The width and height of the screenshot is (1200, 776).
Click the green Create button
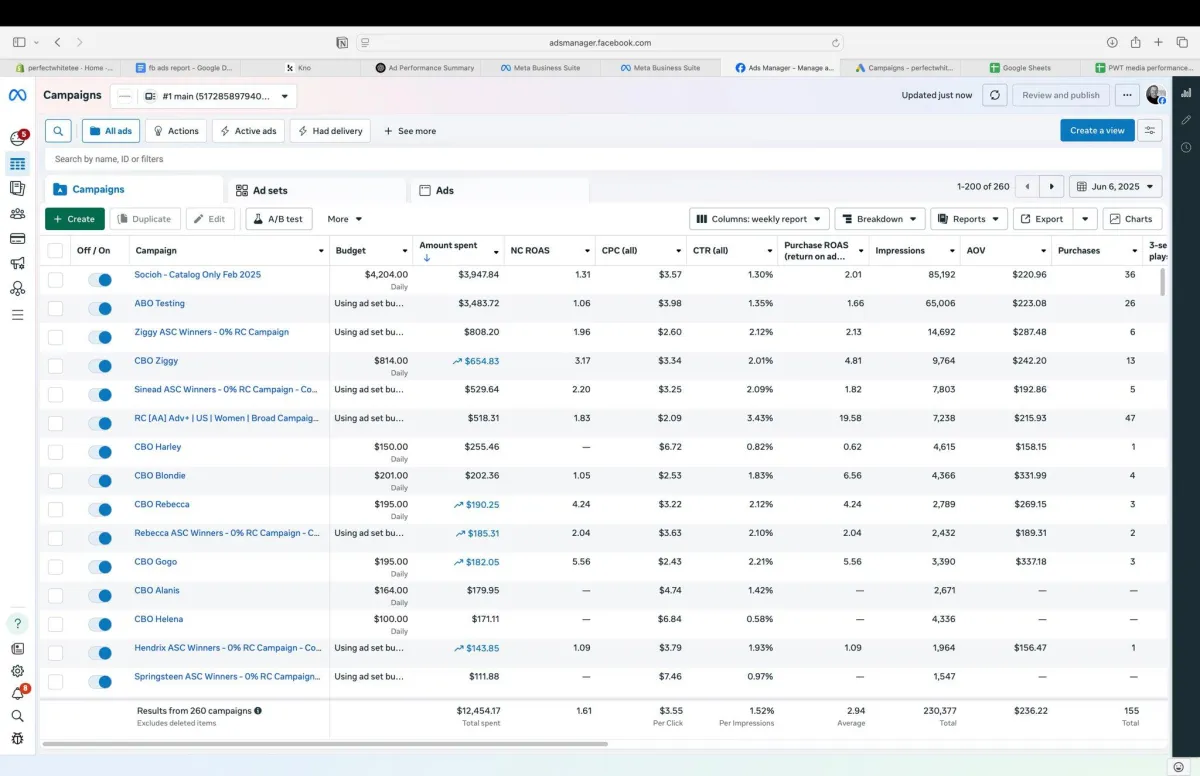pos(74,219)
